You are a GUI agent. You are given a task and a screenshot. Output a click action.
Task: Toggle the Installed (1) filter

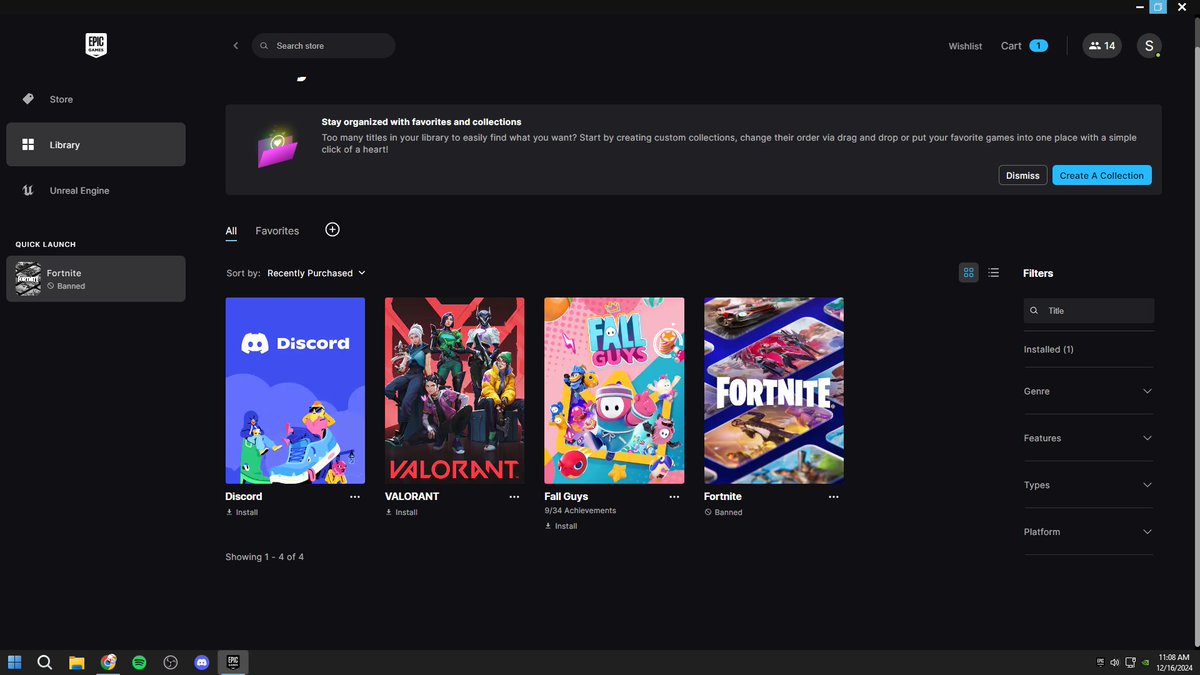pyautogui.click(x=1049, y=350)
